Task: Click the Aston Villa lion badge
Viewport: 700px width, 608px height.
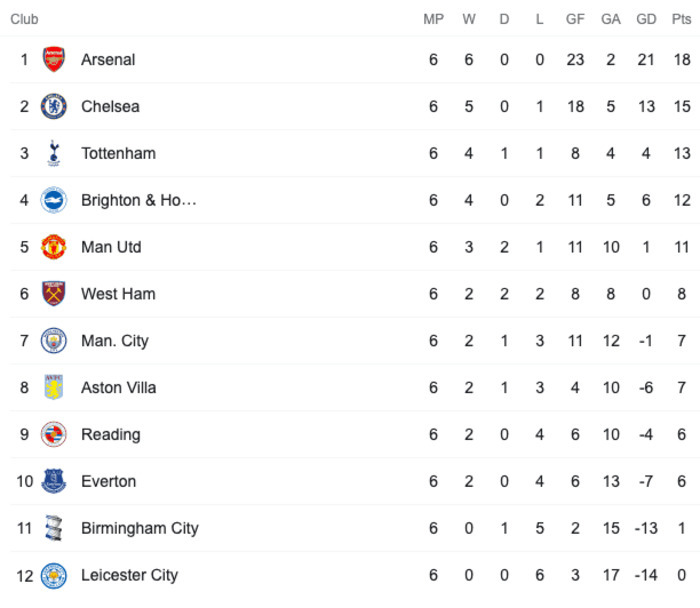Action: [x=54, y=387]
